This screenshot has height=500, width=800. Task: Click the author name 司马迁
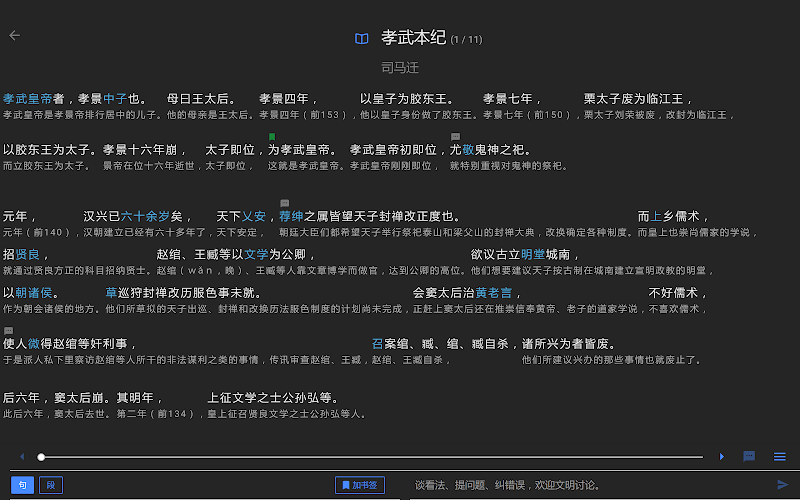400,68
